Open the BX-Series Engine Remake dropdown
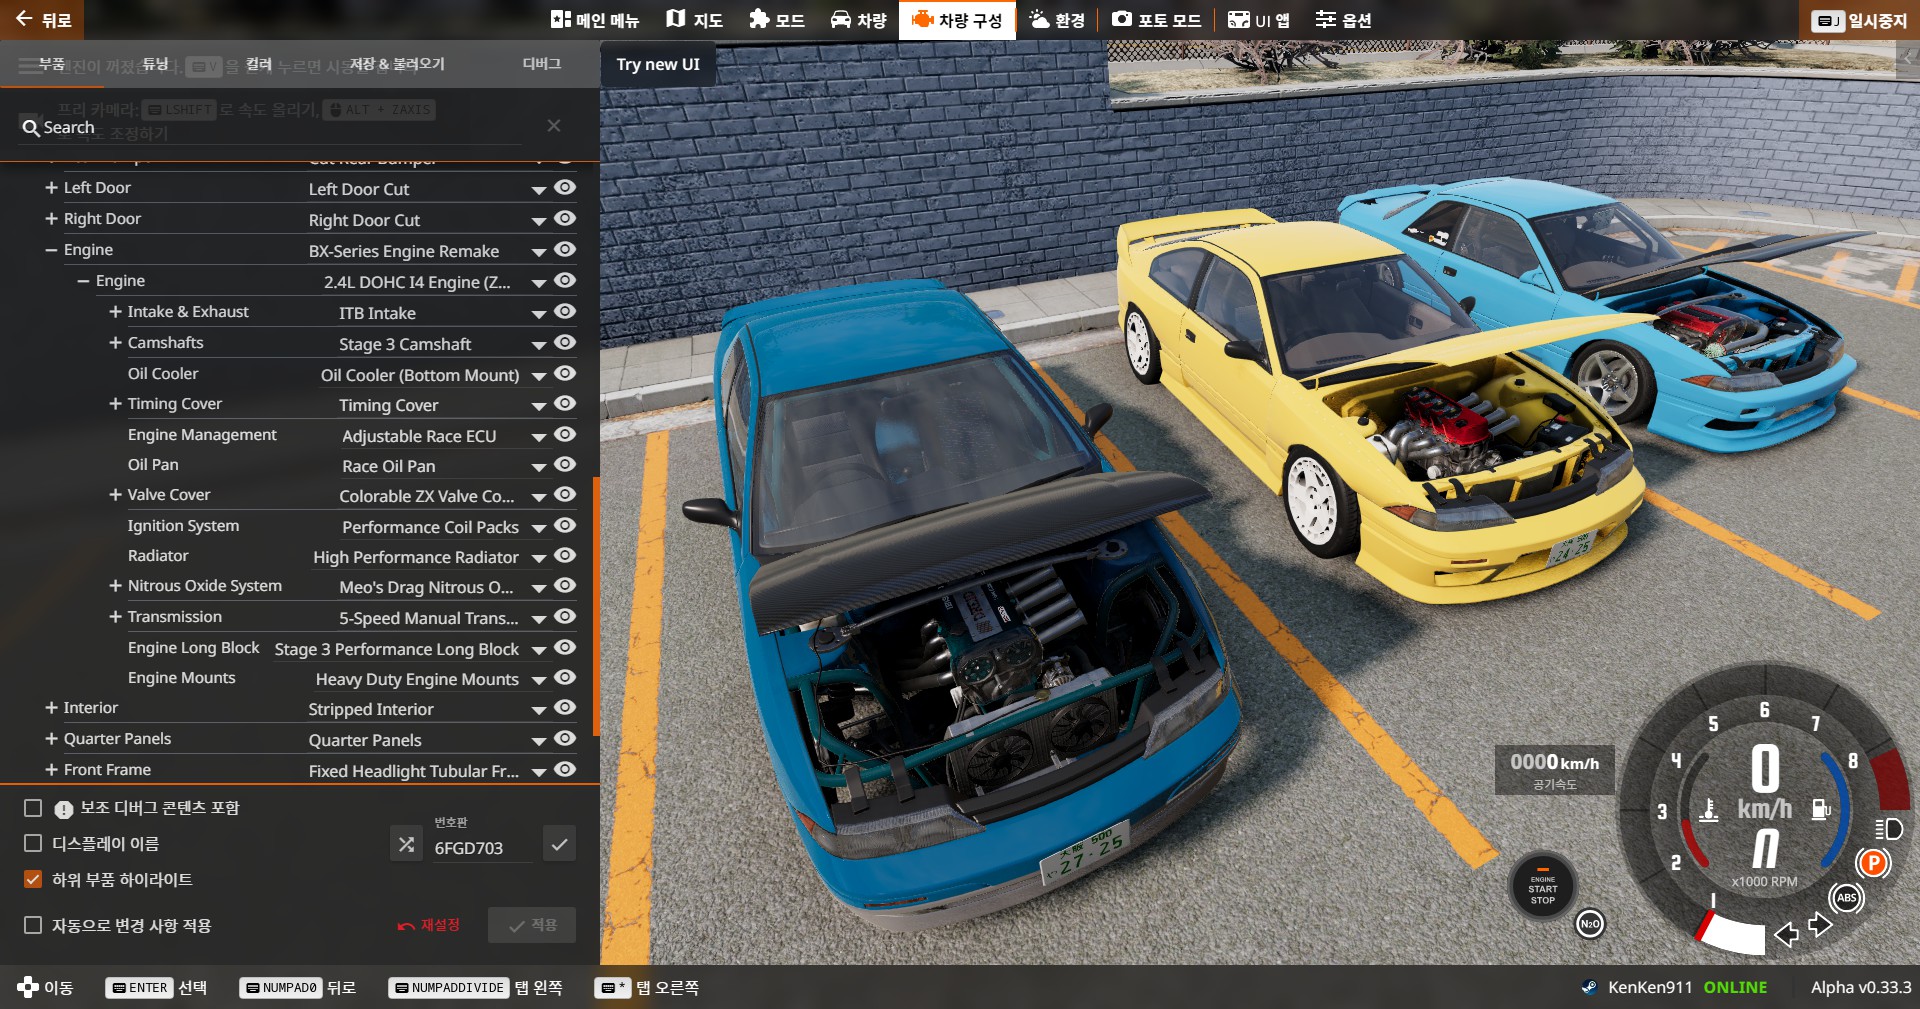 click(x=428, y=251)
